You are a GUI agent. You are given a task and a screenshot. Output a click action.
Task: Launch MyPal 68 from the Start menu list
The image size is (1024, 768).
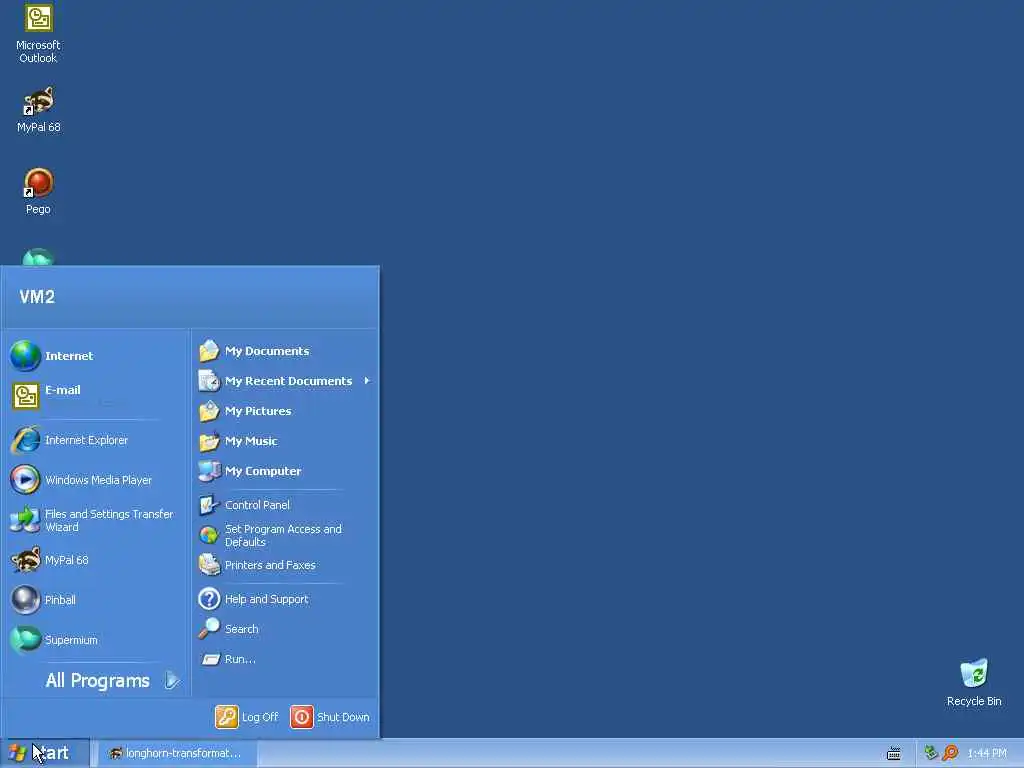95,560
